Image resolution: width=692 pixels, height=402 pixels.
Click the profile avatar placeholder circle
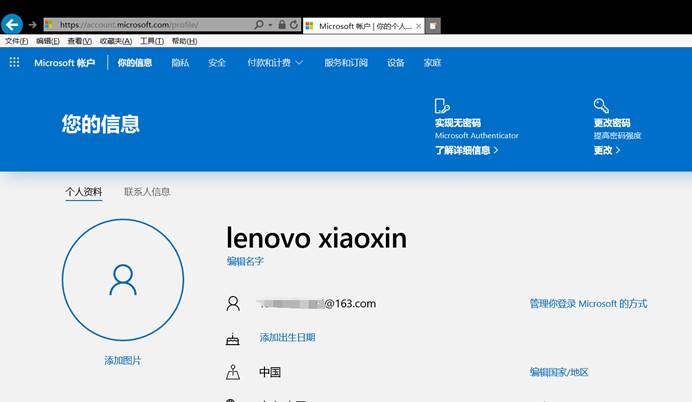pyautogui.click(x=123, y=280)
